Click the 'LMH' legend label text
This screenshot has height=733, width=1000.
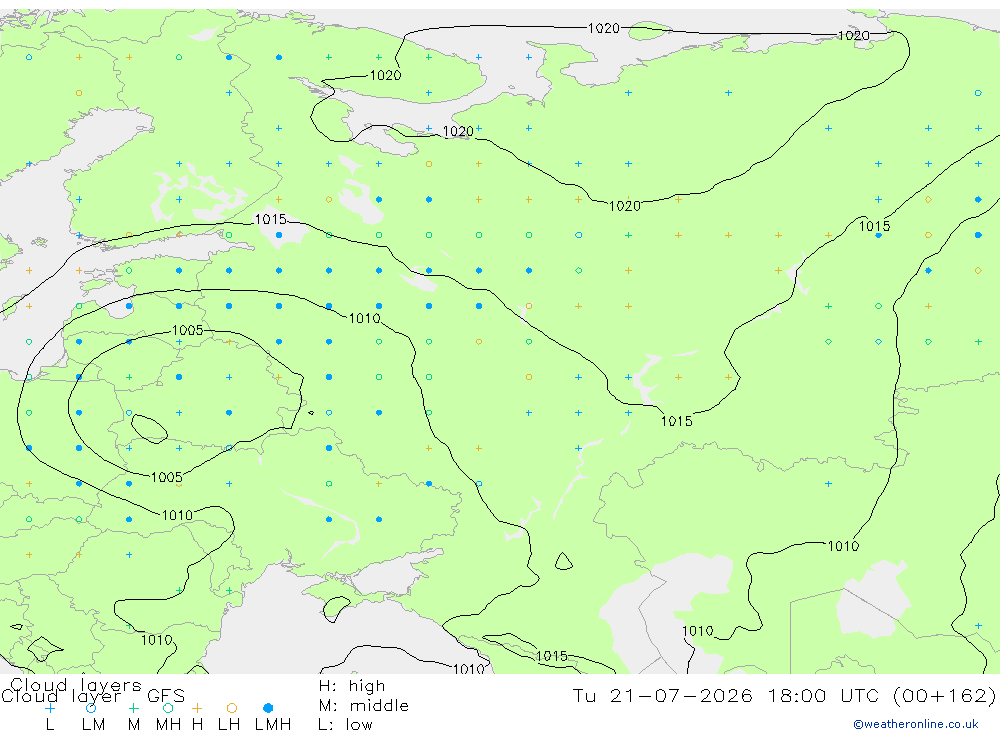point(273,725)
